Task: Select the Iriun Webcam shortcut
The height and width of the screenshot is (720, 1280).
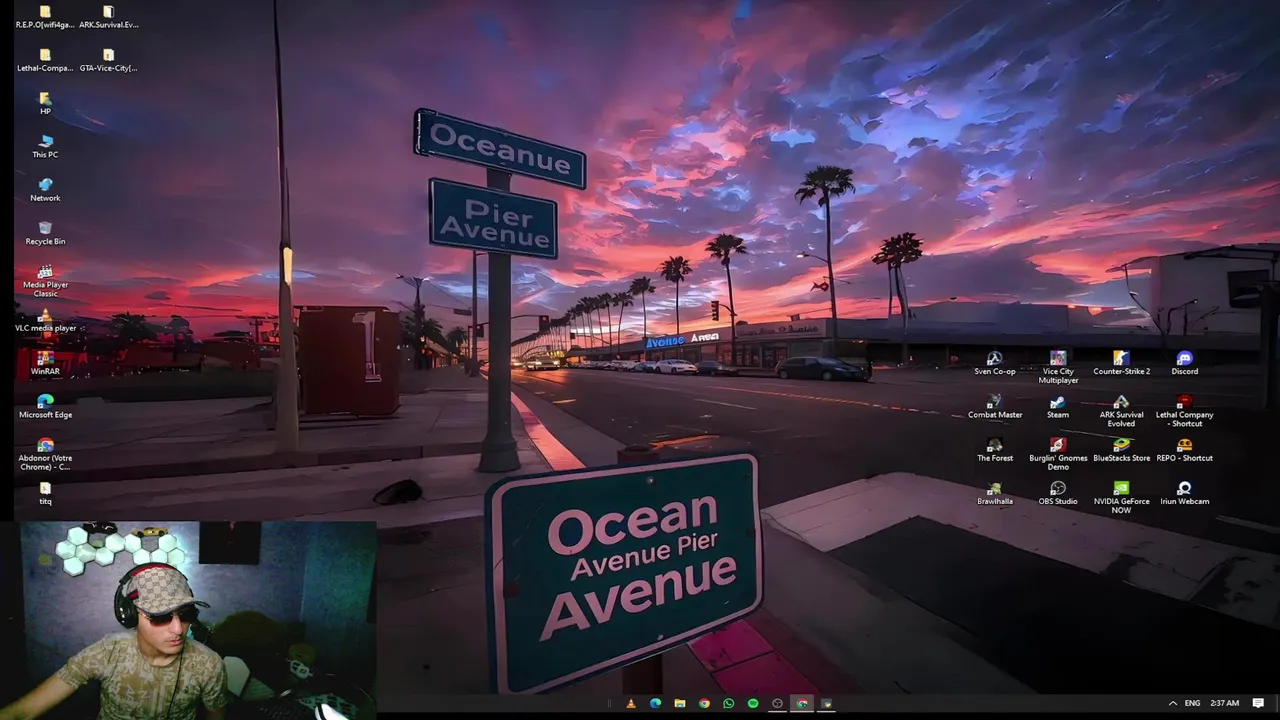Action: [x=1184, y=493]
